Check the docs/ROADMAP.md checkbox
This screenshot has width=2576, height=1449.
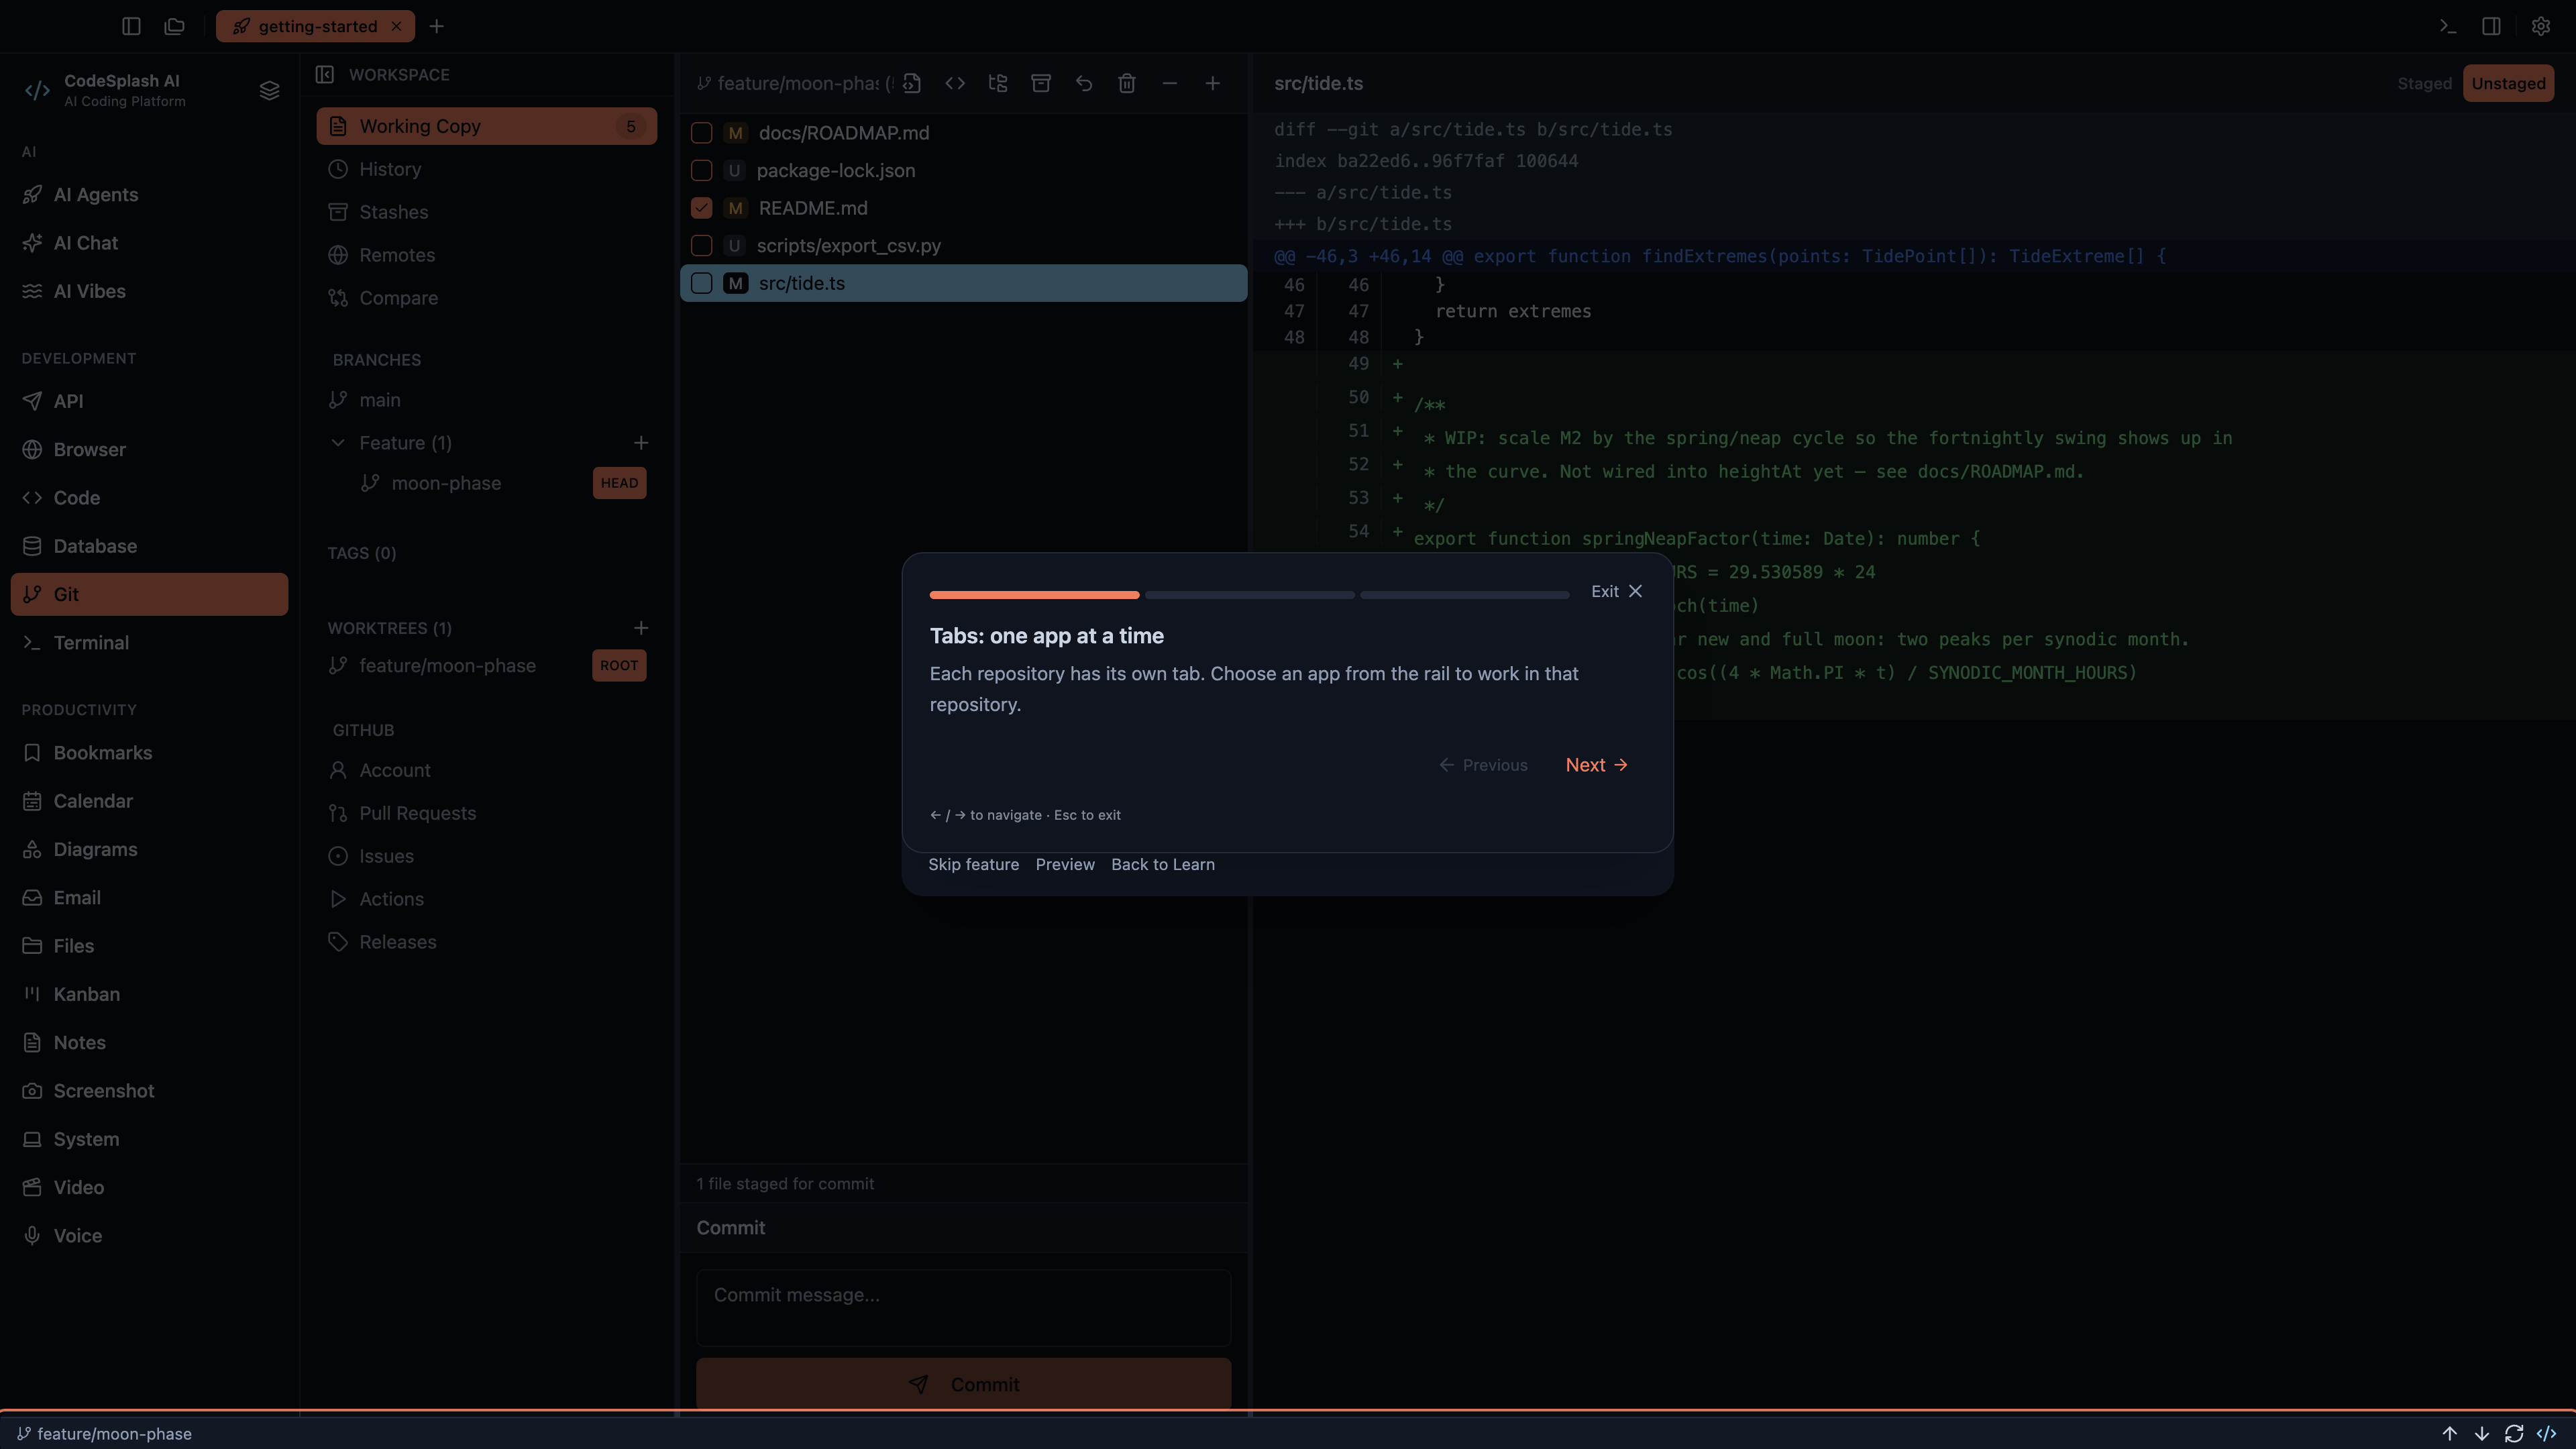(x=702, y=133)
